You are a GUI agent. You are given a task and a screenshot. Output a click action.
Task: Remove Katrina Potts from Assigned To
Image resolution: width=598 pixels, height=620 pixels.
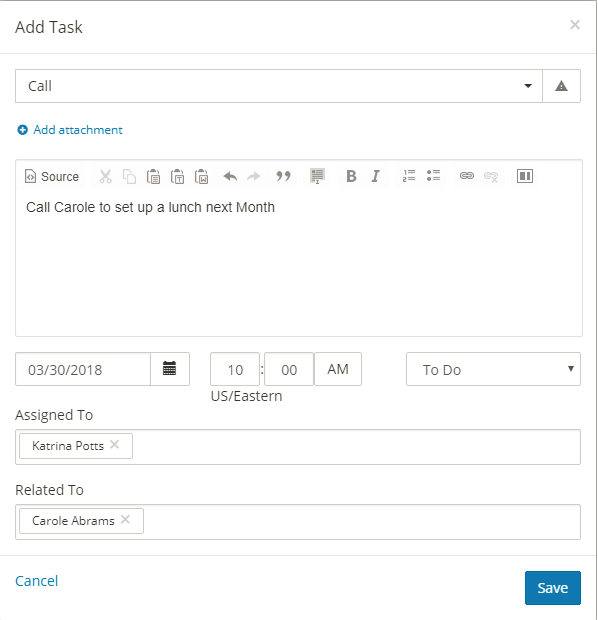click(x=114, y=444)
